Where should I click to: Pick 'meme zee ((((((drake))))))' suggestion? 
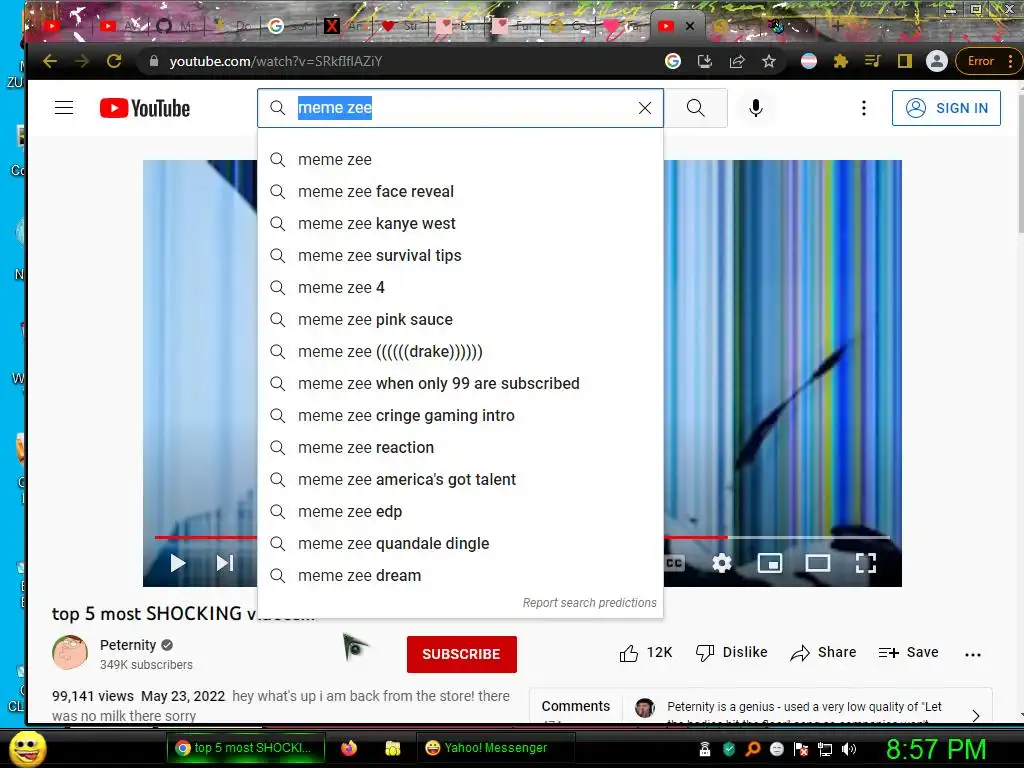[x=460, y=351]
